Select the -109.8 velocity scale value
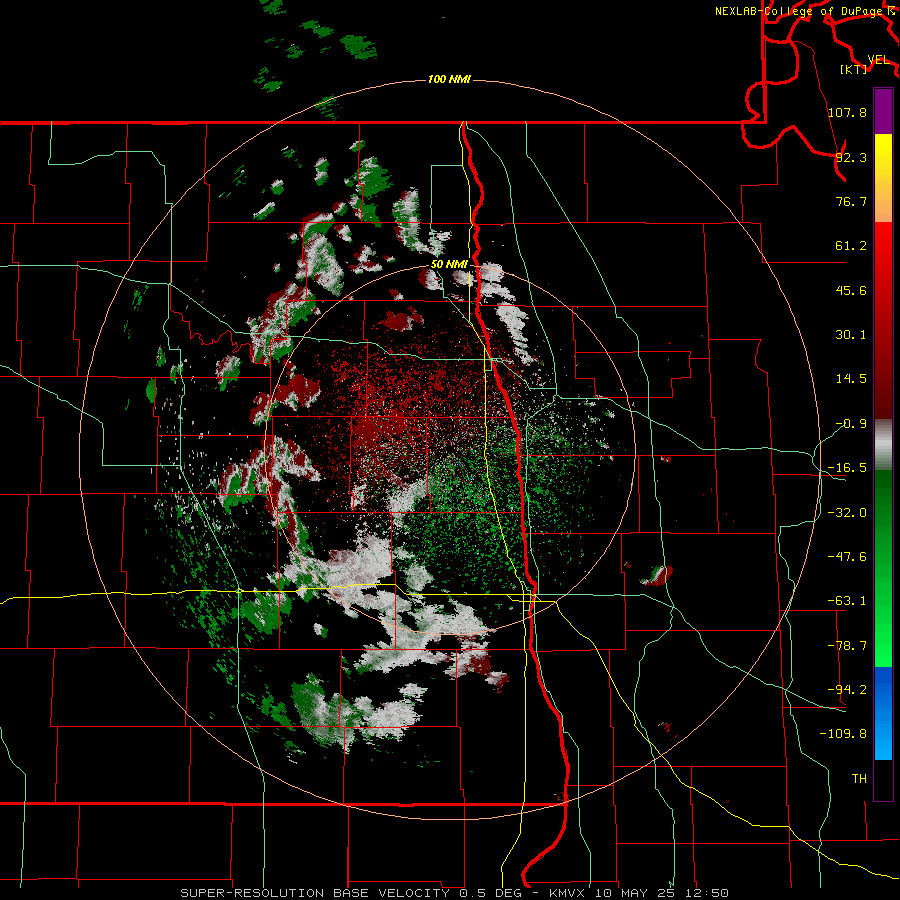900x900 pixels. click(843, 734)
